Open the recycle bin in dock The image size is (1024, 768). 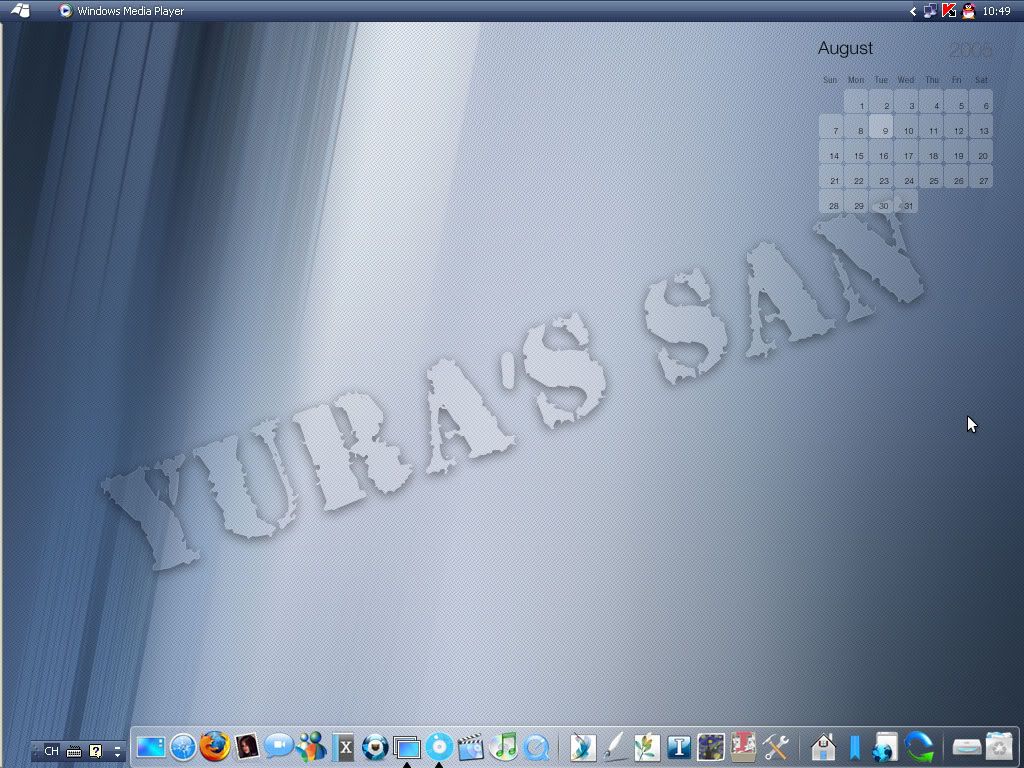[x=999, y=746]
